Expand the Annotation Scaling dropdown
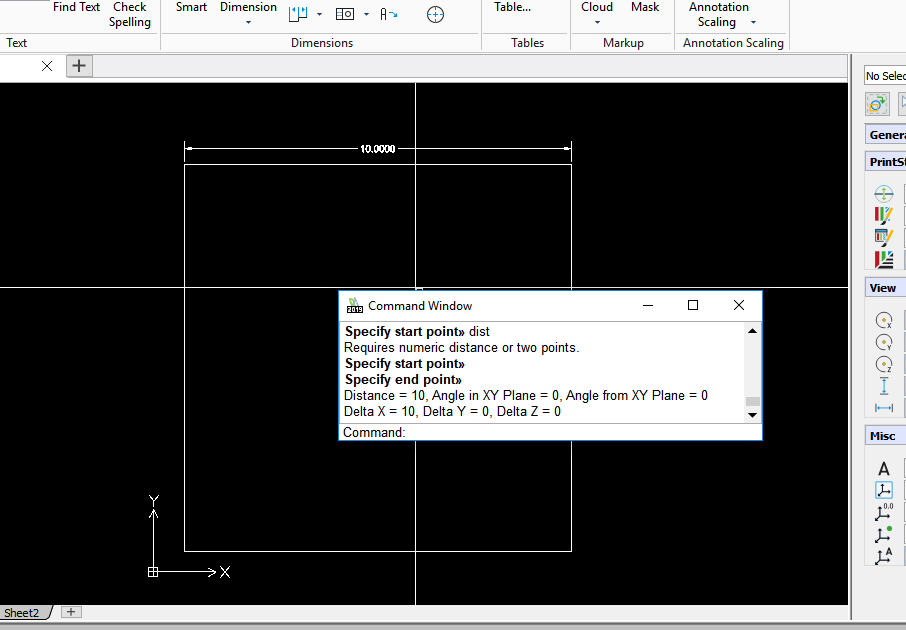906x630 pixels. [x=753, y=22]
